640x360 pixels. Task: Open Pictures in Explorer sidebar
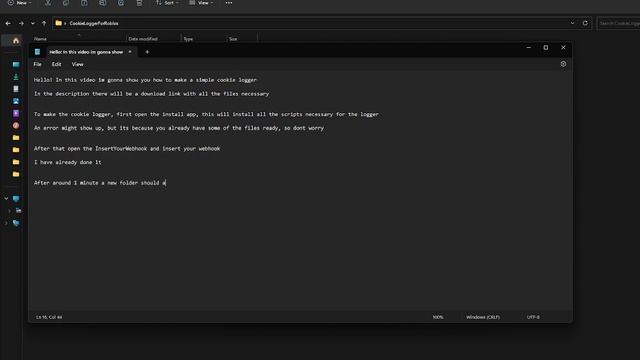tap(16, 101)
